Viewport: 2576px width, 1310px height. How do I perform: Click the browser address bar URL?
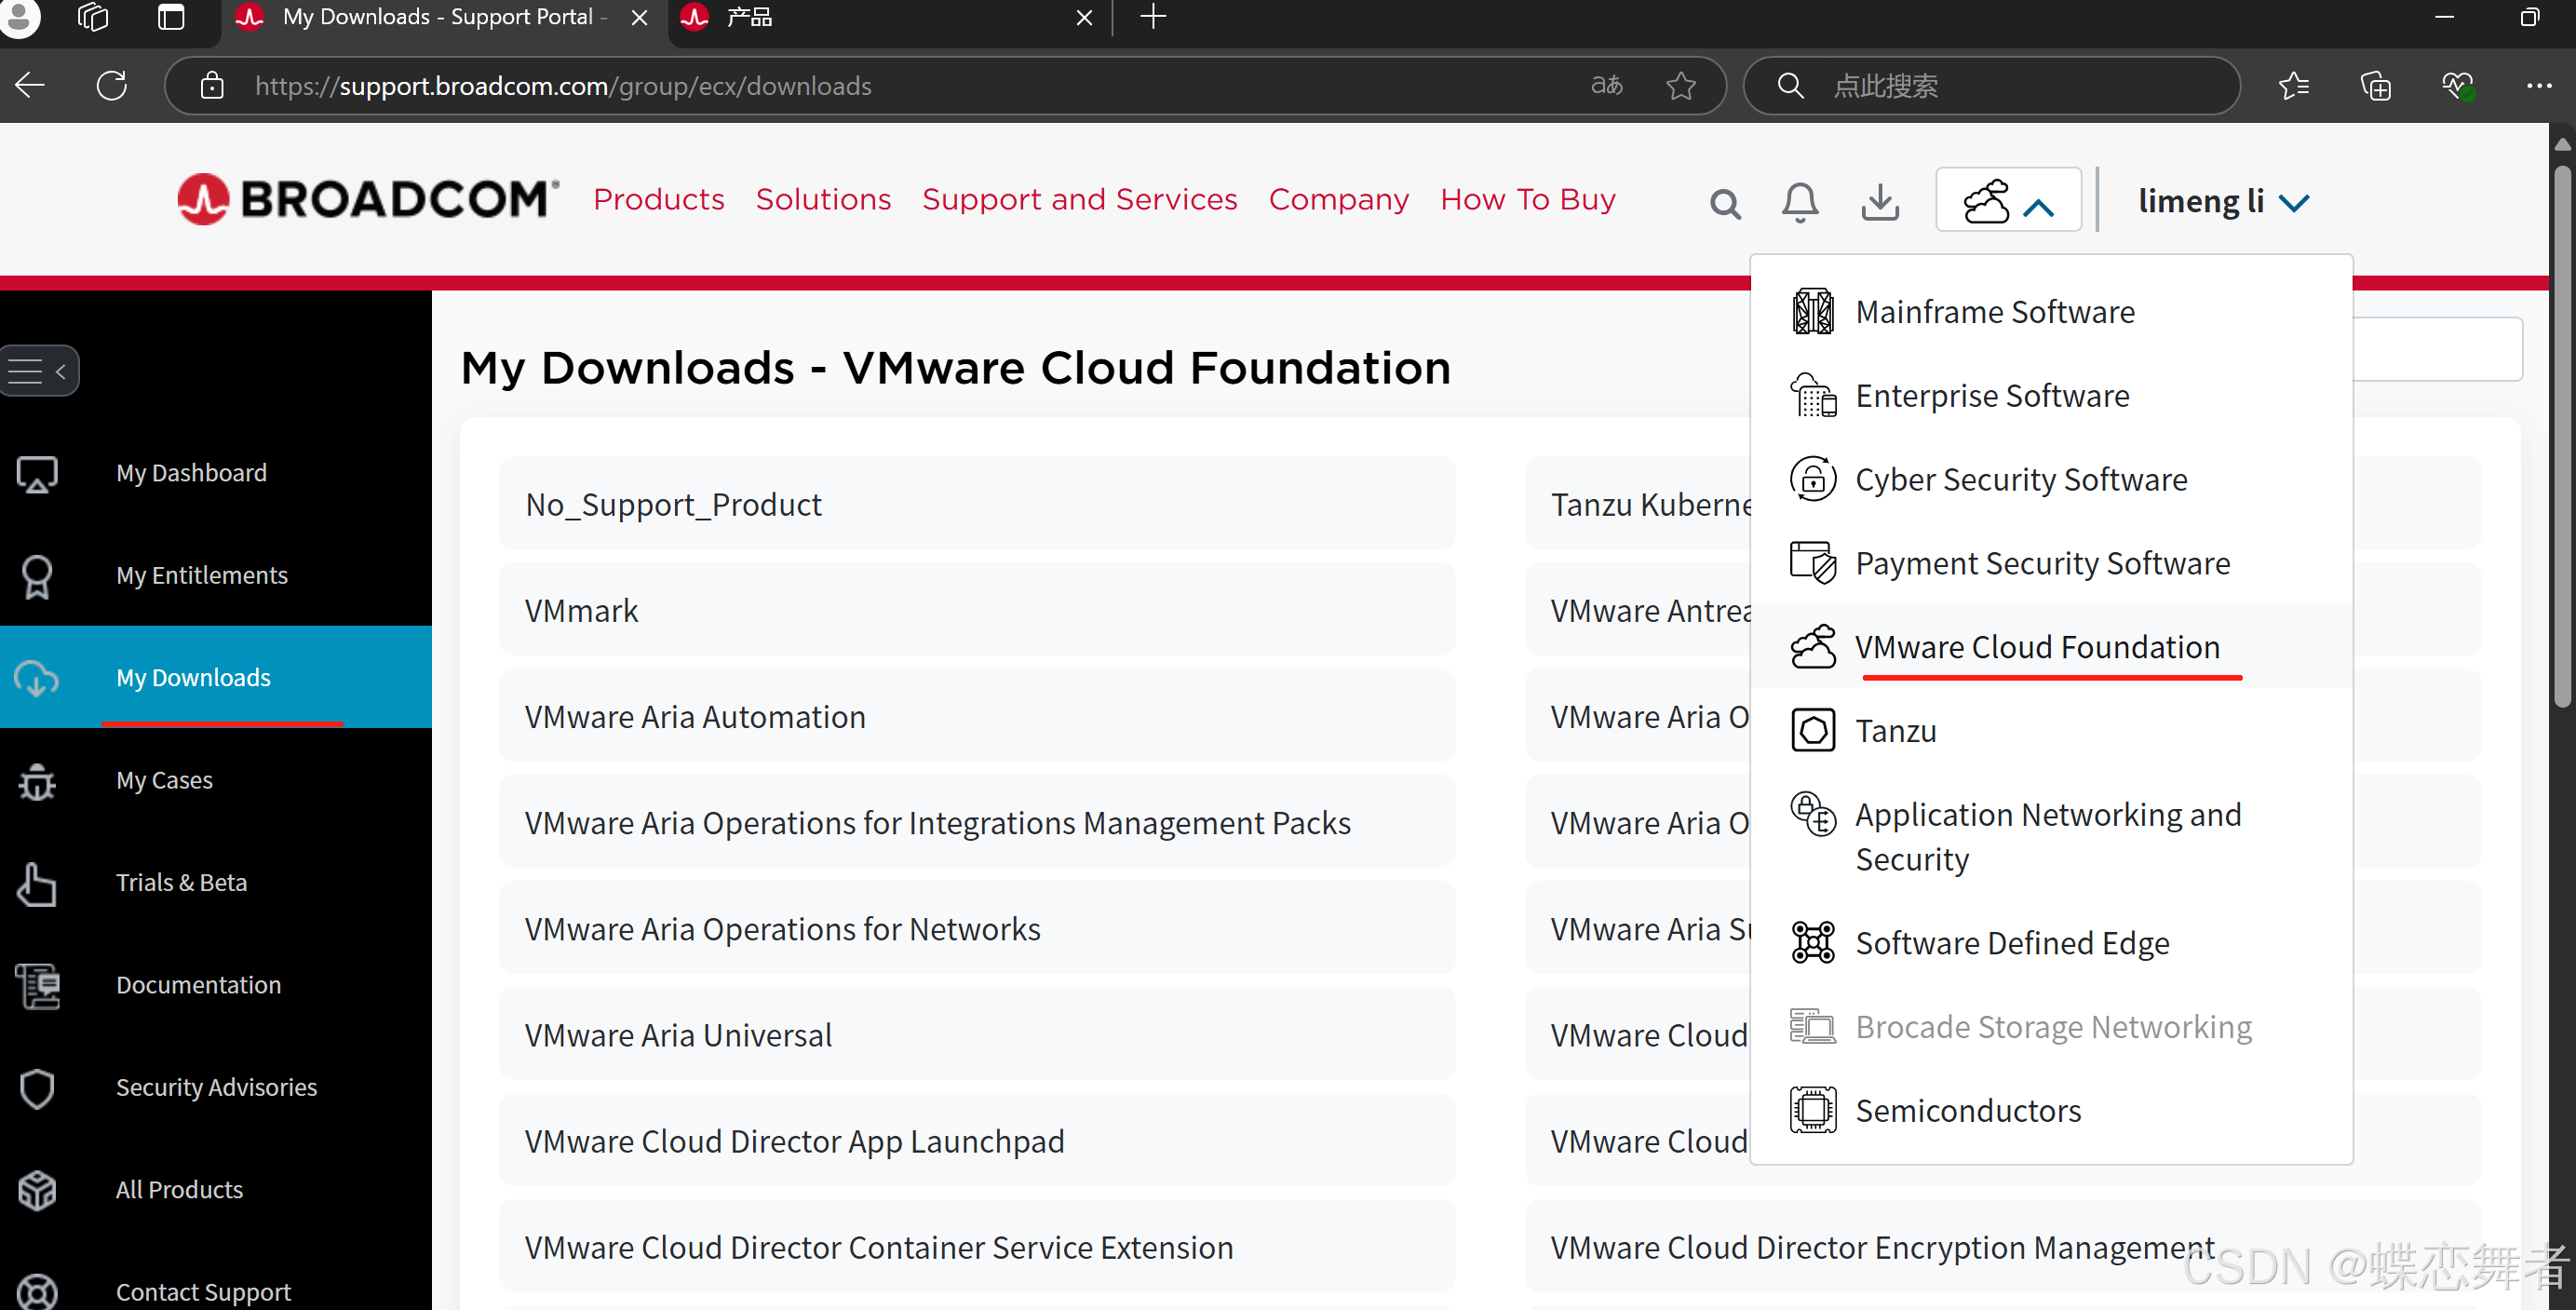[563, 86]
